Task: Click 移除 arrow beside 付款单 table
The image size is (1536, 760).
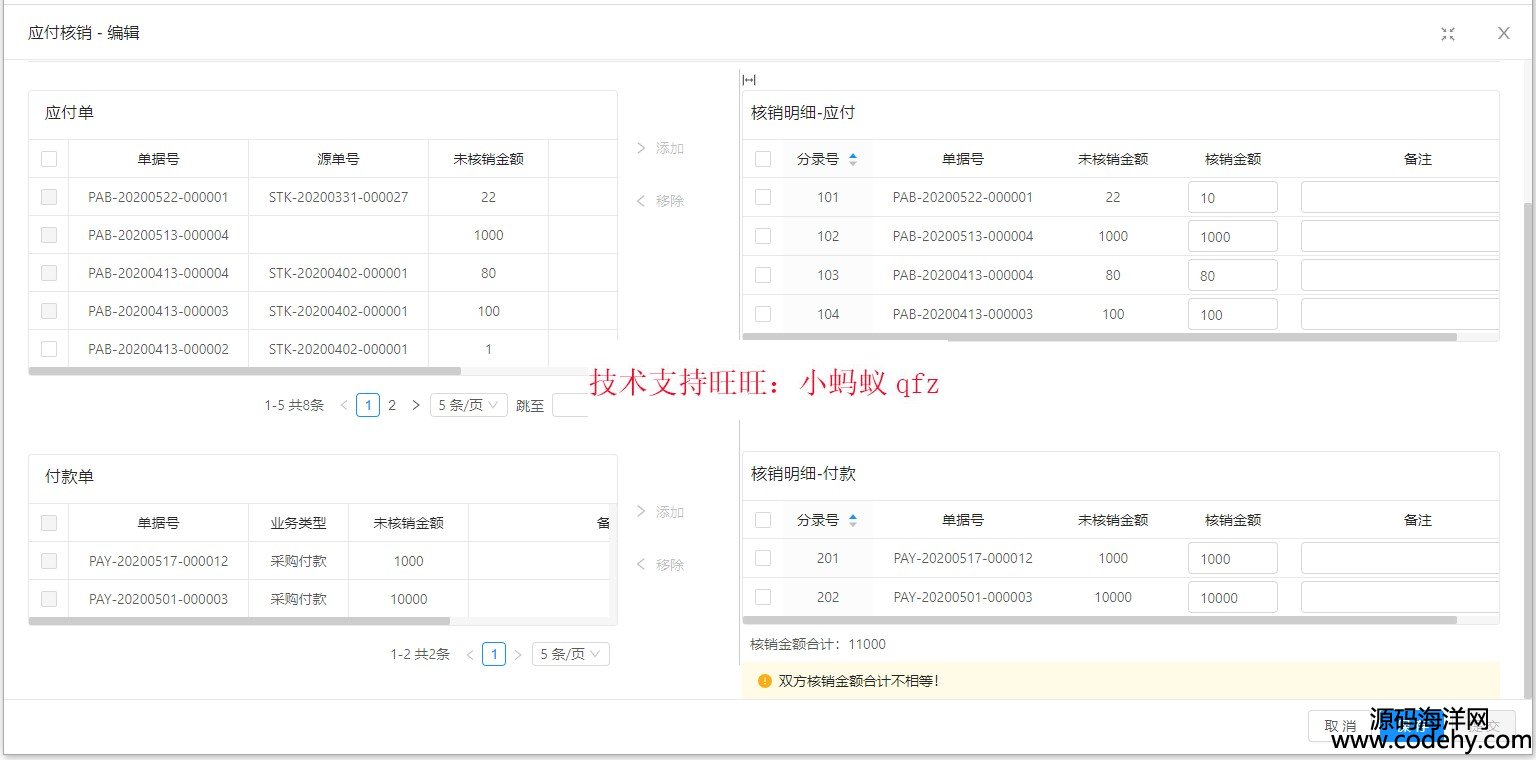Action: pos(660,565)
